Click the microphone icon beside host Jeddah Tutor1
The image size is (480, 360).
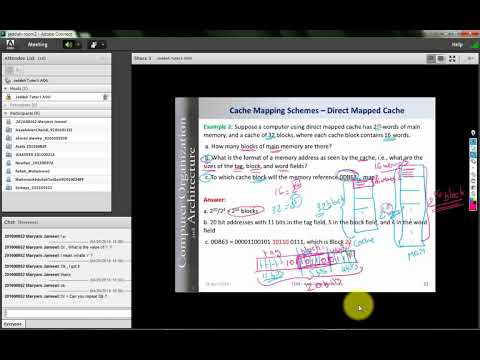click(105, 97)
